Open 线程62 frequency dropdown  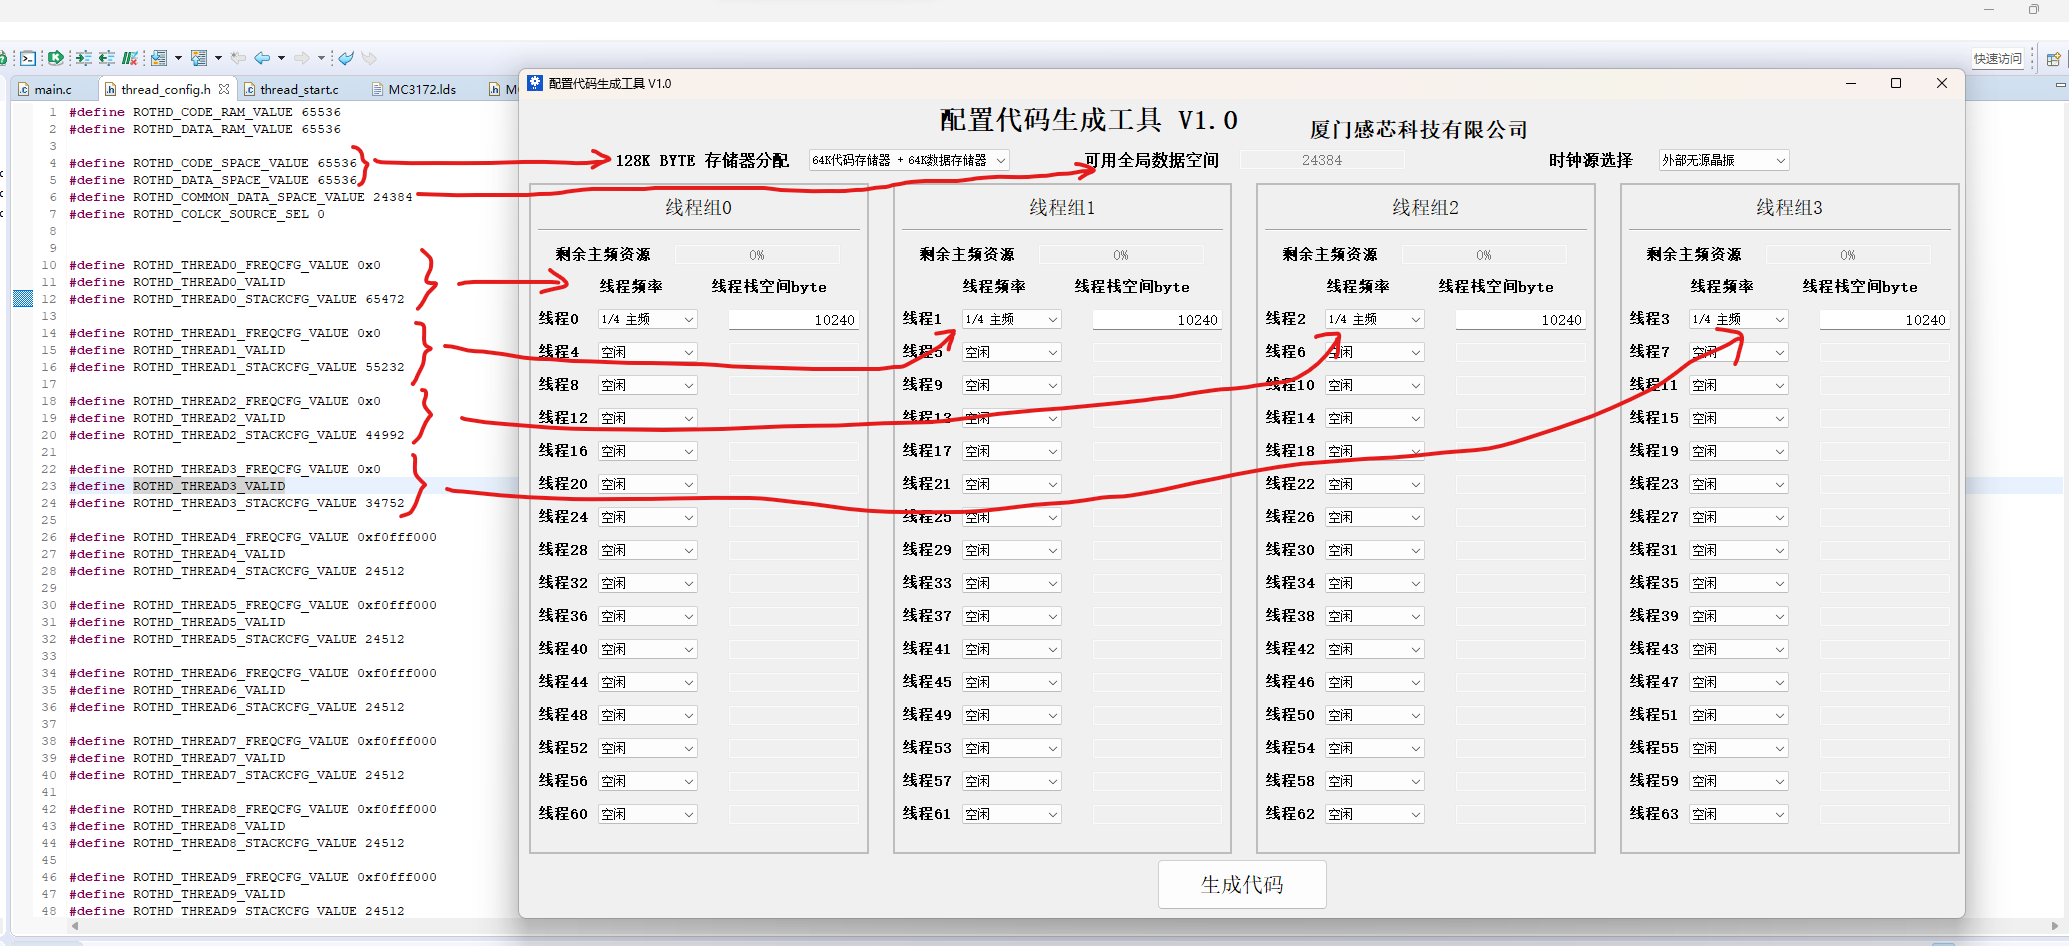pos(1375,814)
